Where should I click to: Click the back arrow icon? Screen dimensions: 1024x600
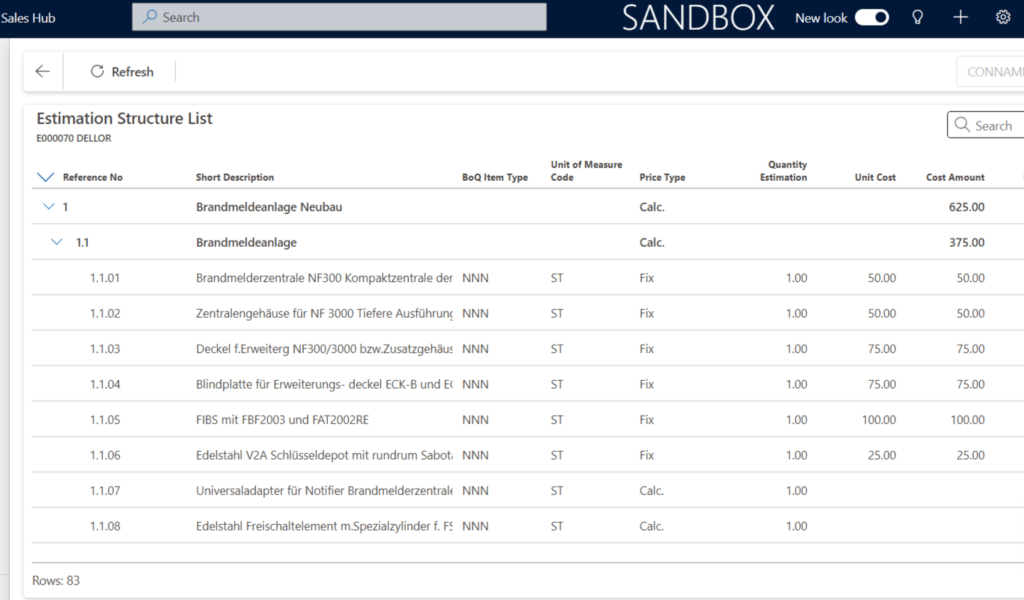tap(42, 72)
